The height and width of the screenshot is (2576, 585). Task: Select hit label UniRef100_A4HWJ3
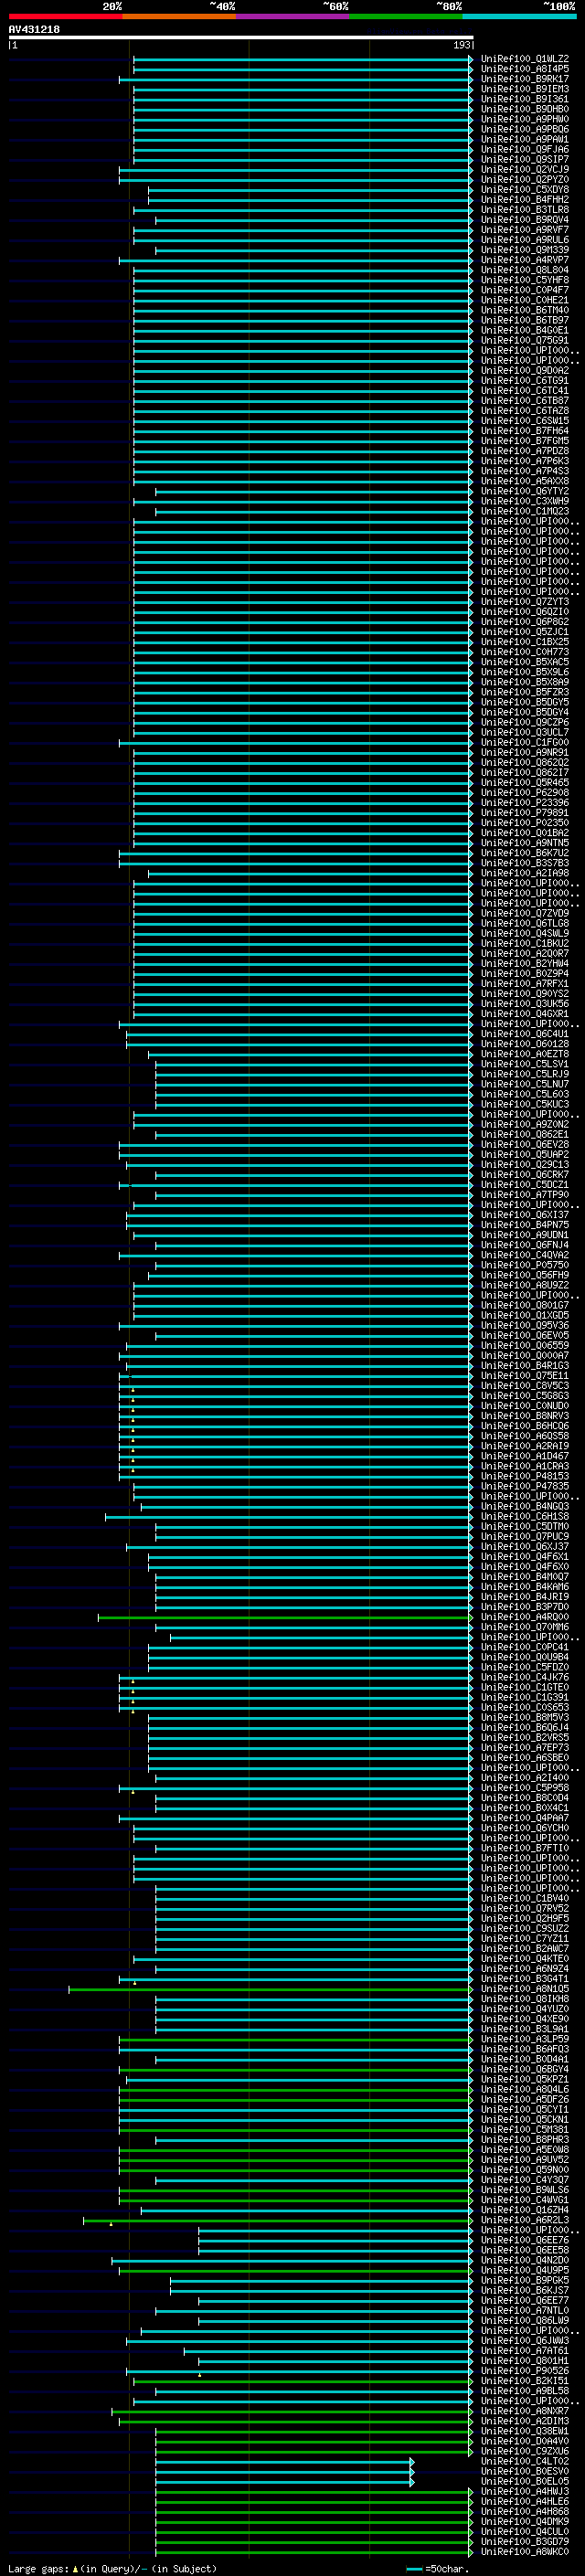pyautogui.click(x=524, y=2493)
